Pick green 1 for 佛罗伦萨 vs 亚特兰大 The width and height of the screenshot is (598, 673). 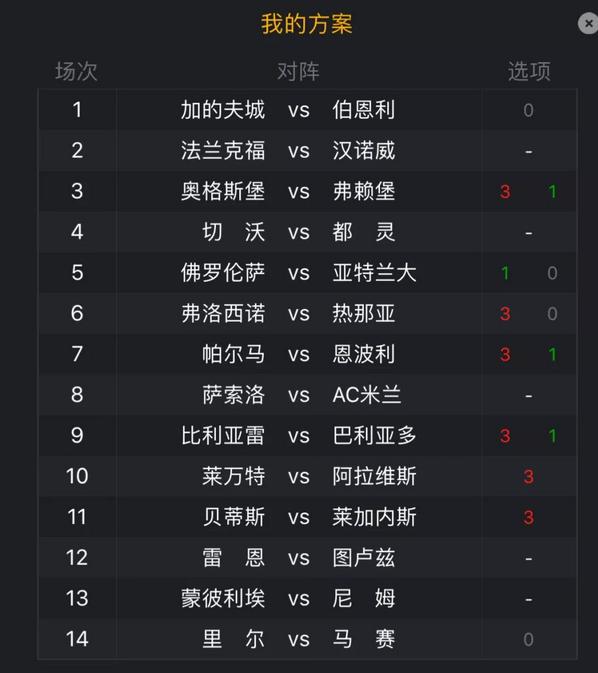point(505,273)
